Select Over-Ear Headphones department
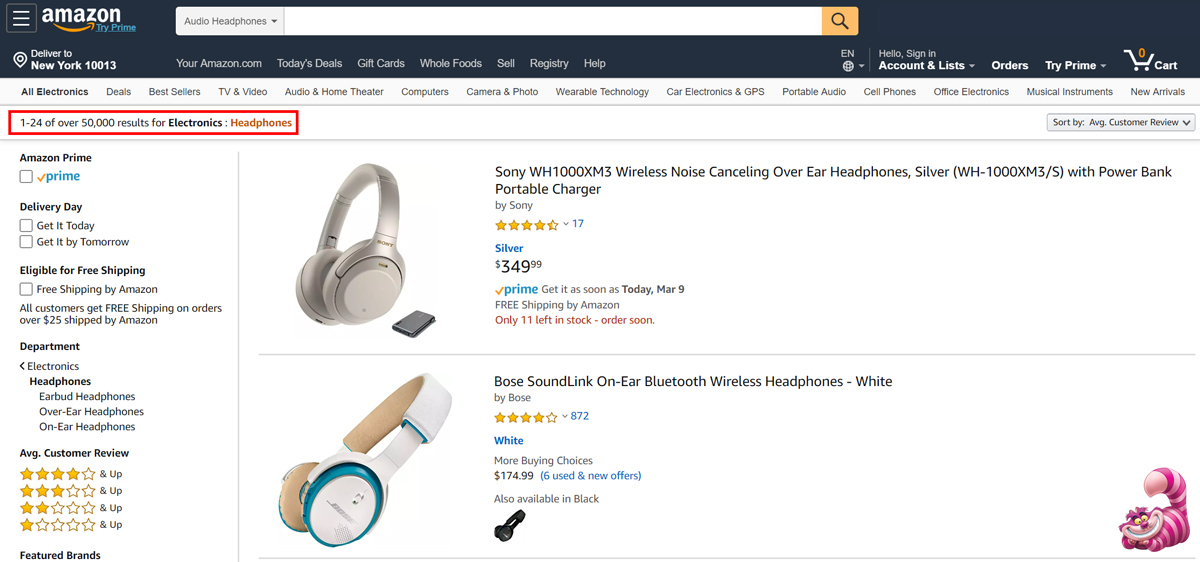 [x=91, y=412]
